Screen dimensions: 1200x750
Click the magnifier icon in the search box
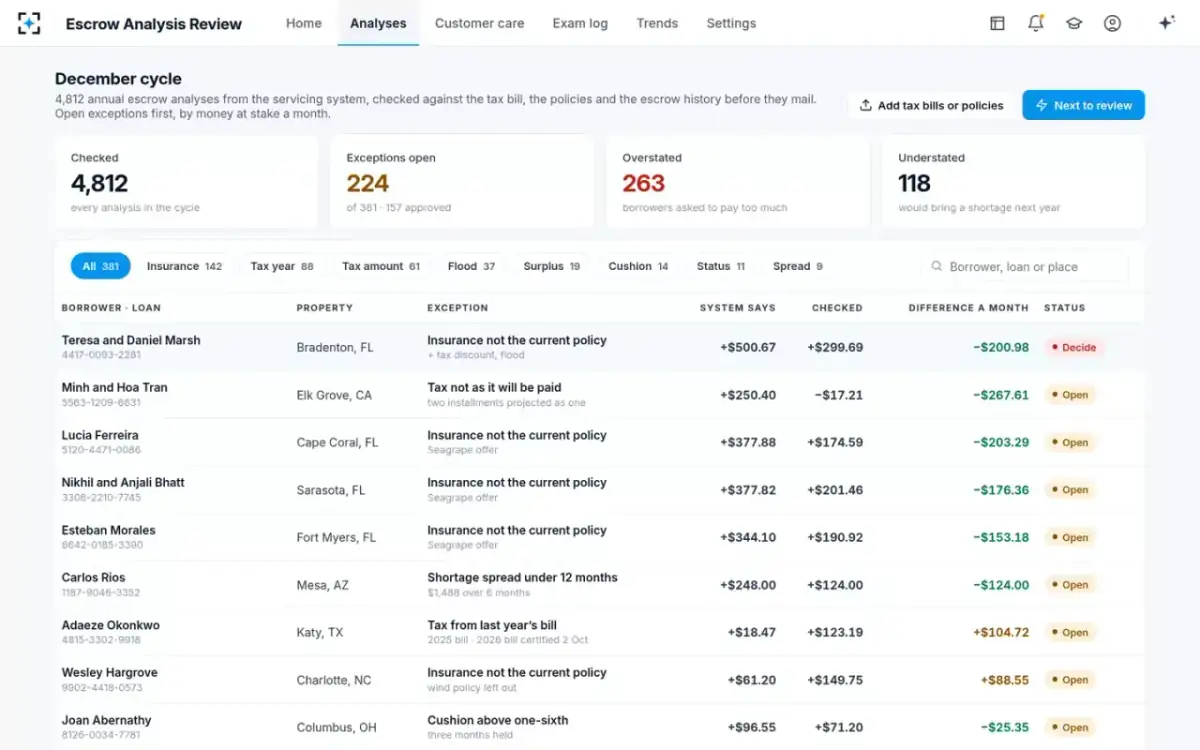click(x=937, y=267)
